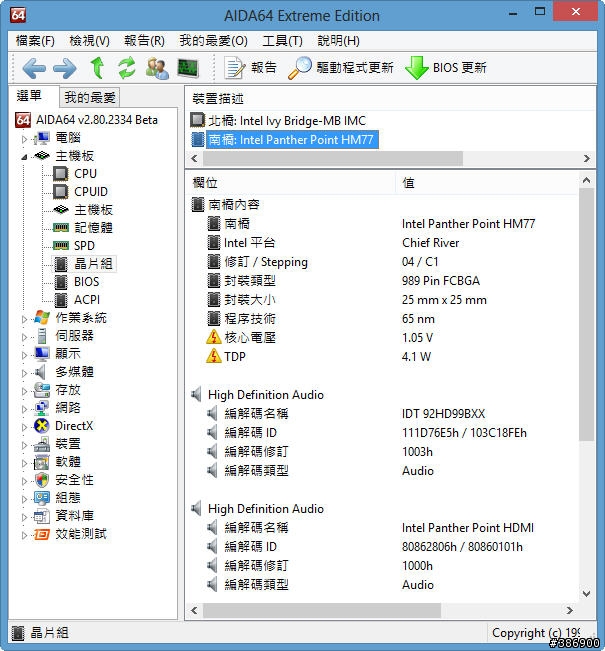Expand the 網路 tree node
Viewport: 605px width, 651px height.
point(24,409)
